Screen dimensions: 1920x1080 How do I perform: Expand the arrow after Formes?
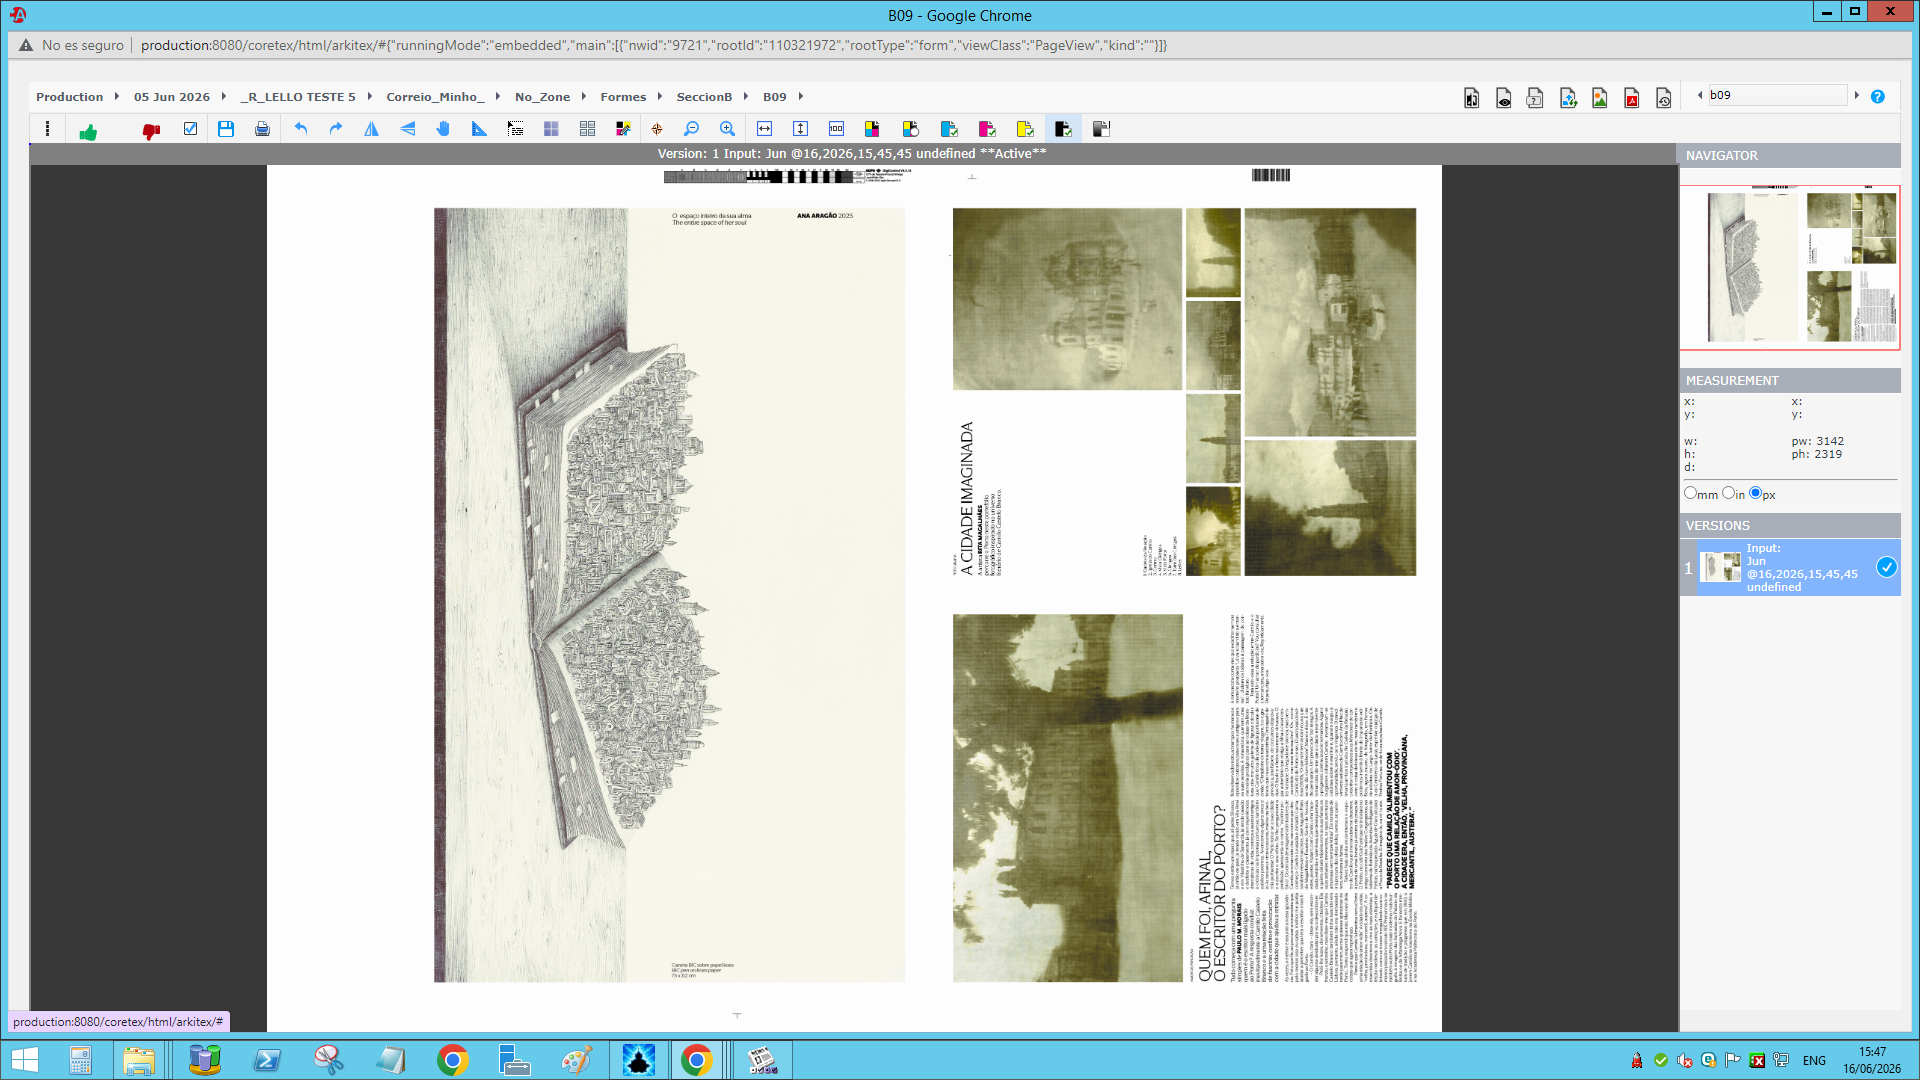(660, 96)
